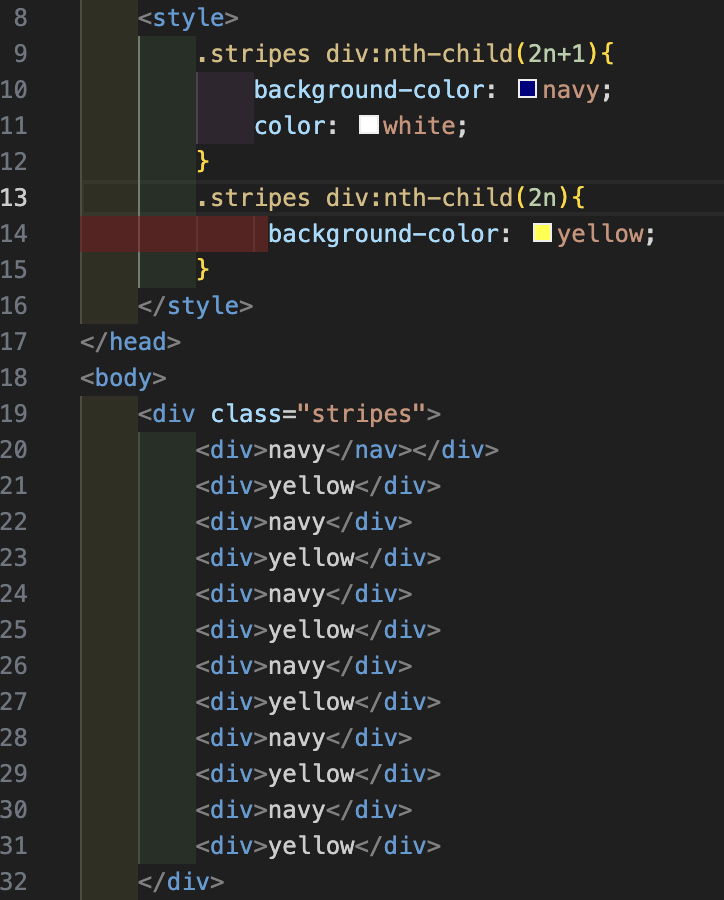Click line number 13 in the gutter
Screen dimensions: 724x900
pyautogui.click(x=14, y=197)
